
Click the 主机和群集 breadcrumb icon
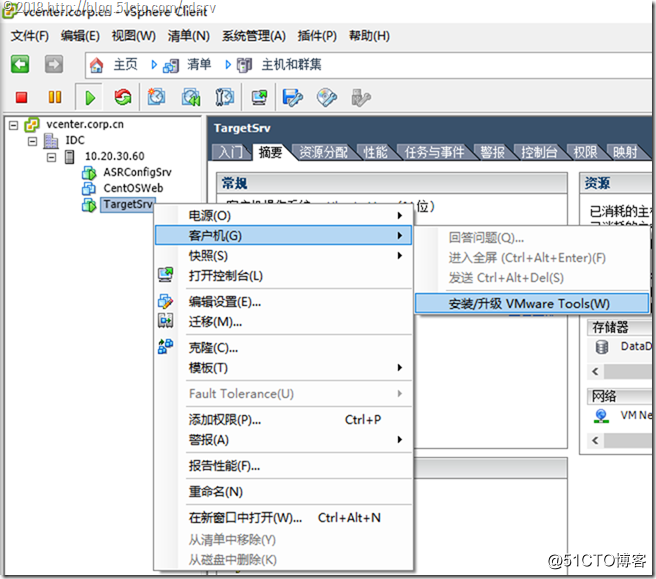pyautogui.click(x=244, y=65)
